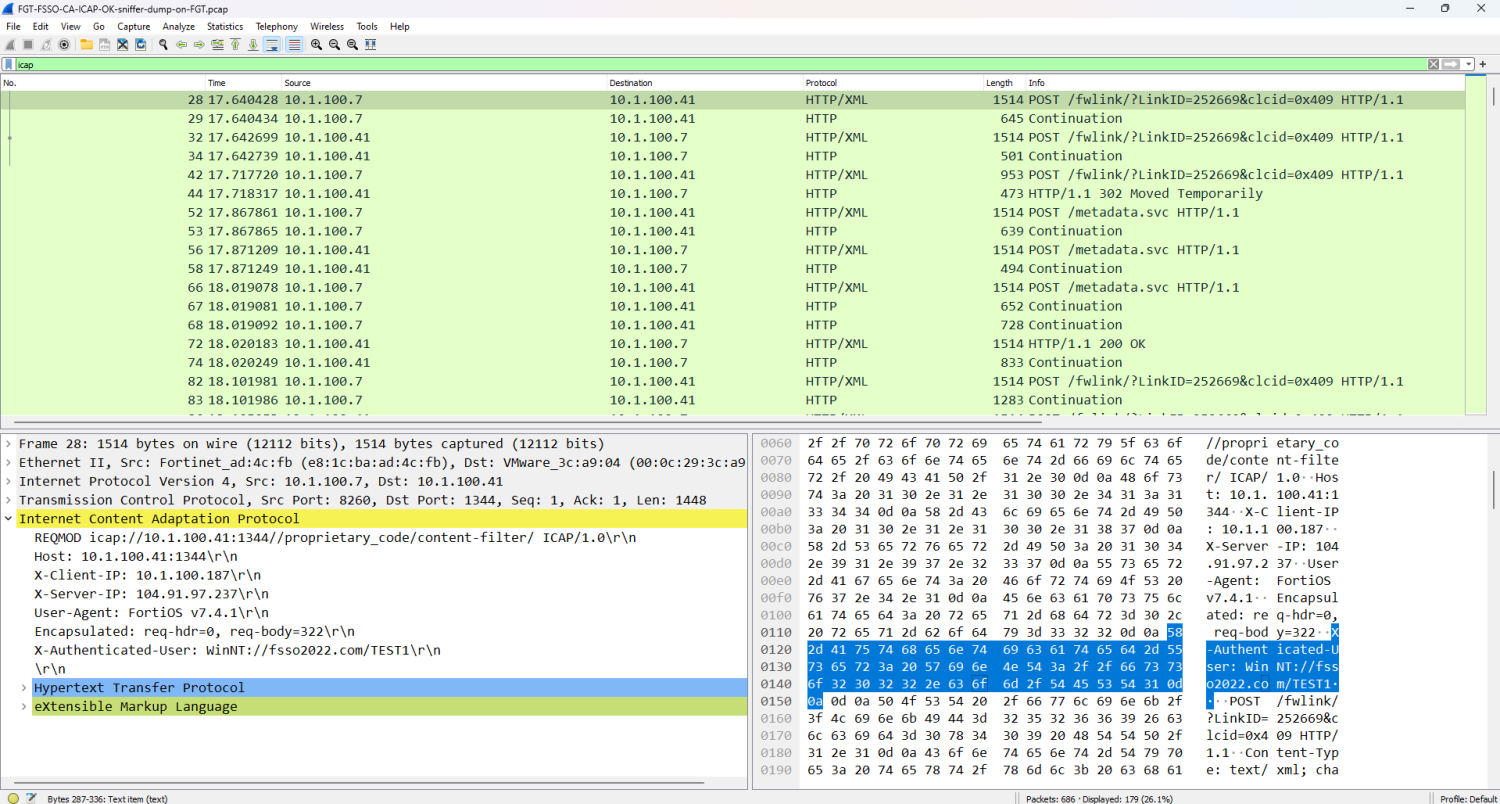Viewport: 1500px width, 804px height.
Task: Click the Zoom In toolbar icon
Action: (x=316, y=45)
